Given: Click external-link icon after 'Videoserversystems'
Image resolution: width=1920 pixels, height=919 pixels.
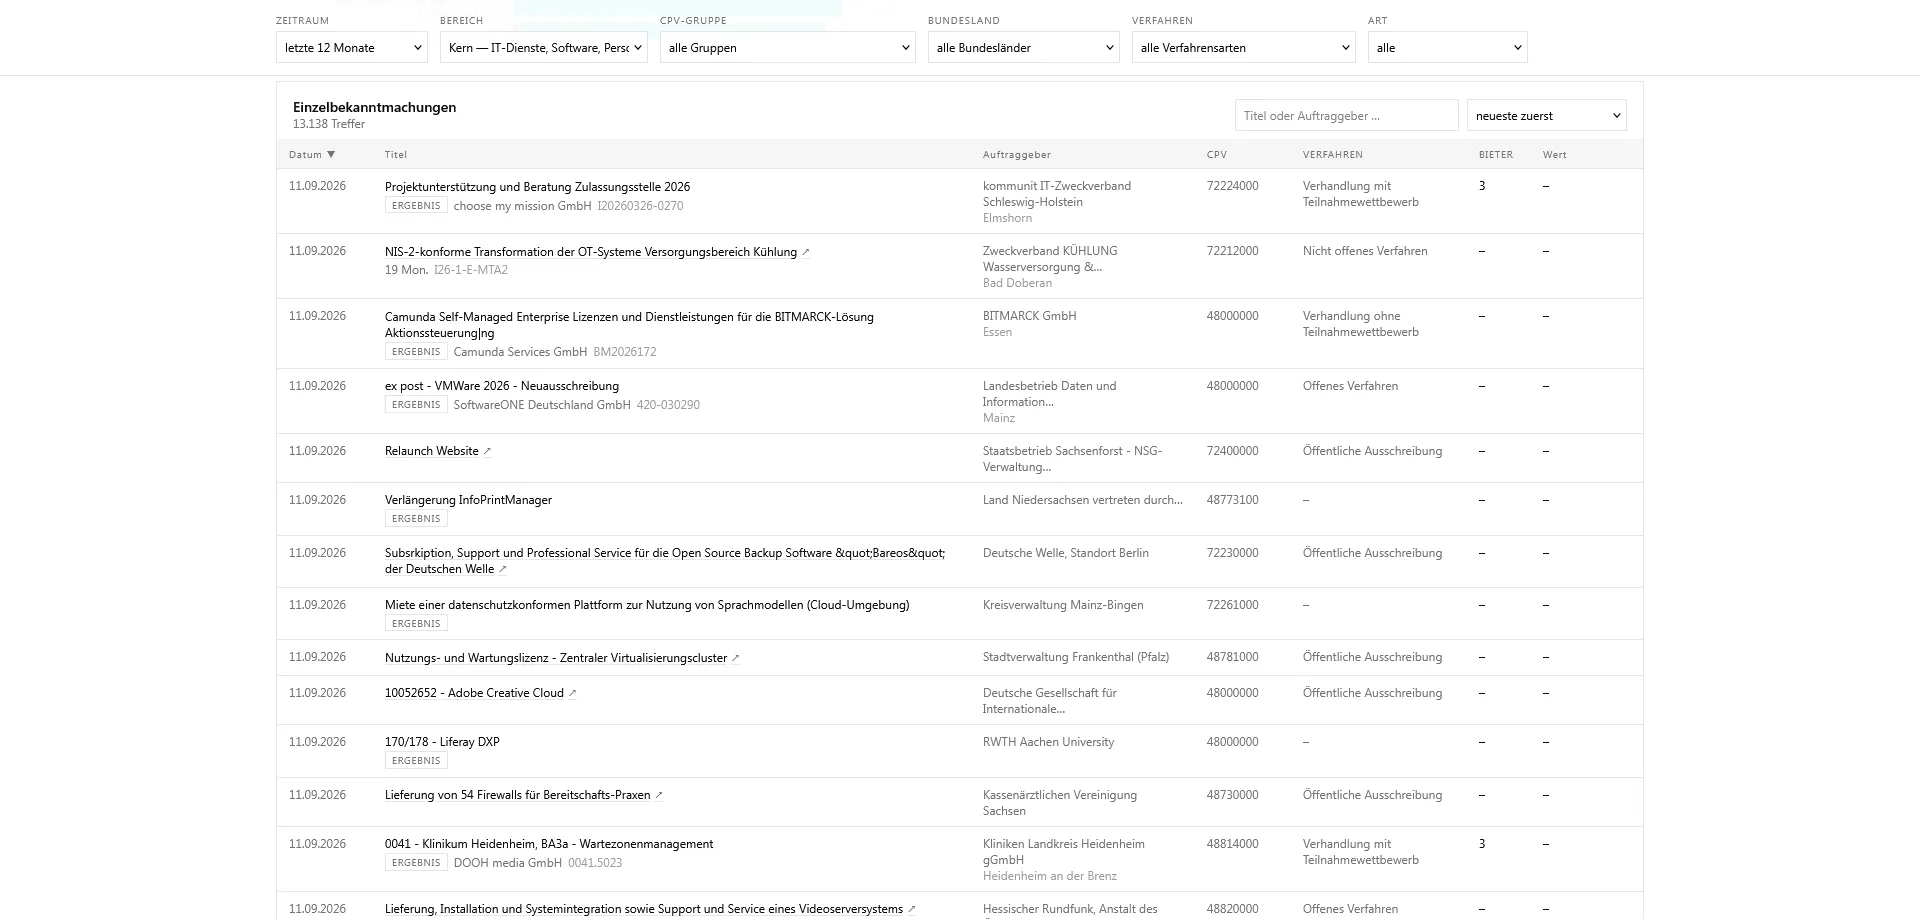Looking at the screenshot, I should tap(912, 909).
